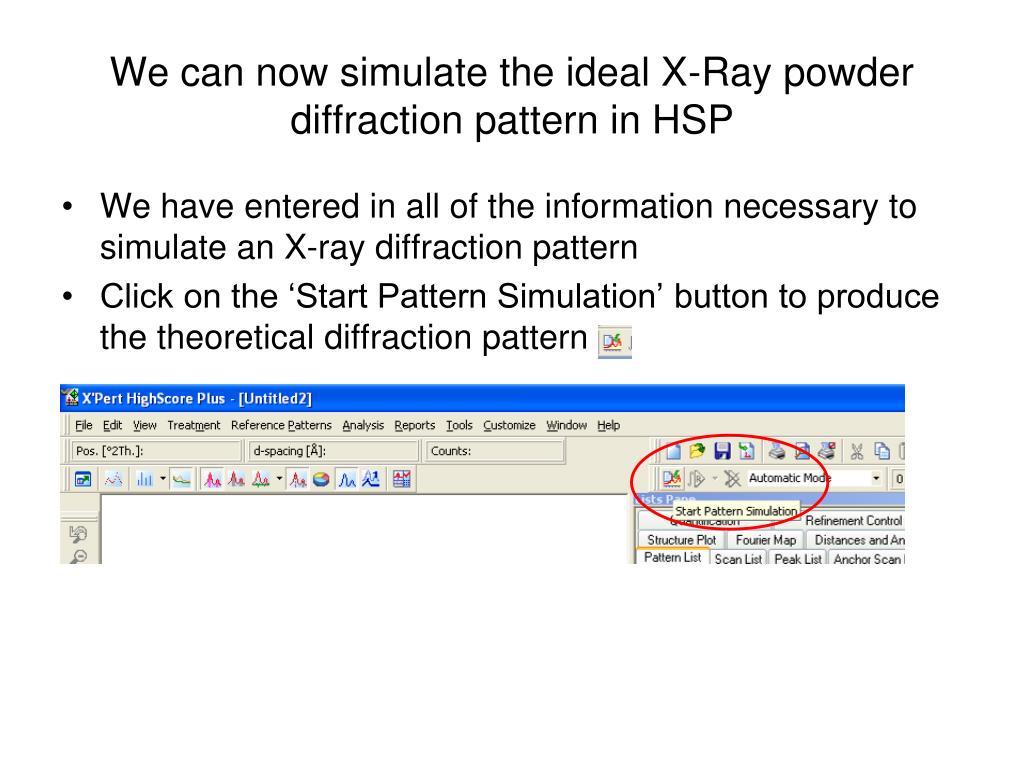Open the small dropdown beside the batch run icon

point(714,479)
